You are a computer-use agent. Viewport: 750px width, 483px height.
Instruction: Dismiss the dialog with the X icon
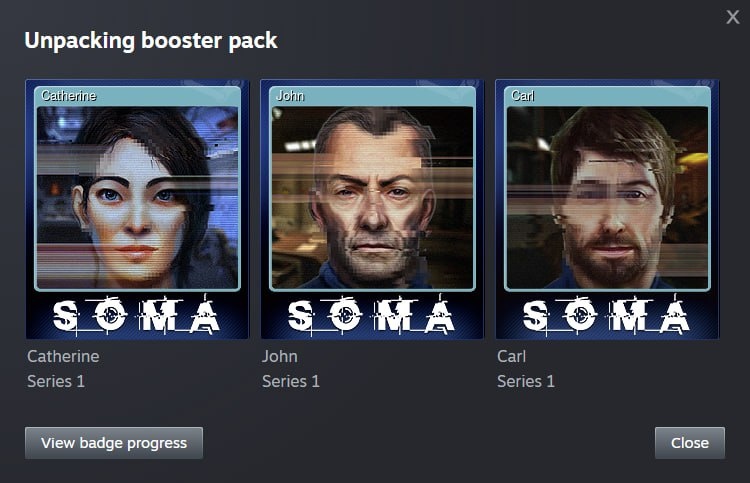732,17
